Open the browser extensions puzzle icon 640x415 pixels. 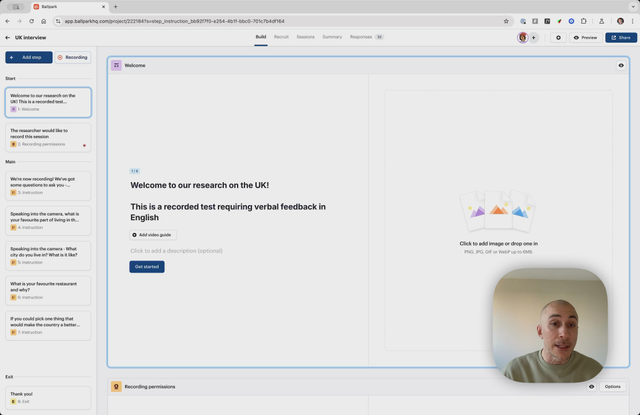tap(584, 21)
